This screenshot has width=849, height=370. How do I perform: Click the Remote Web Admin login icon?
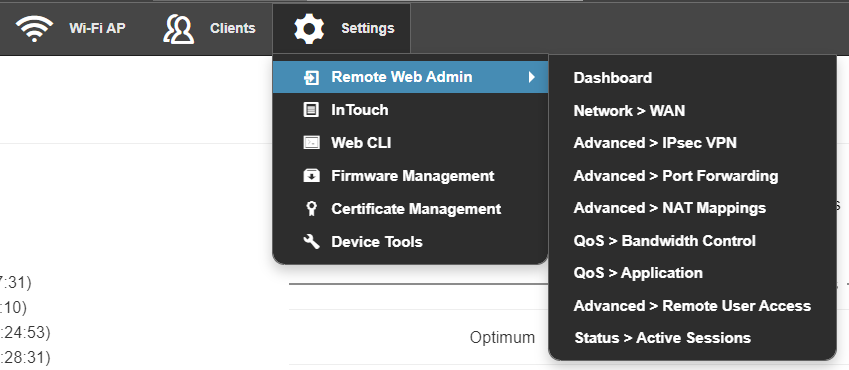click(x=311, y=77)
